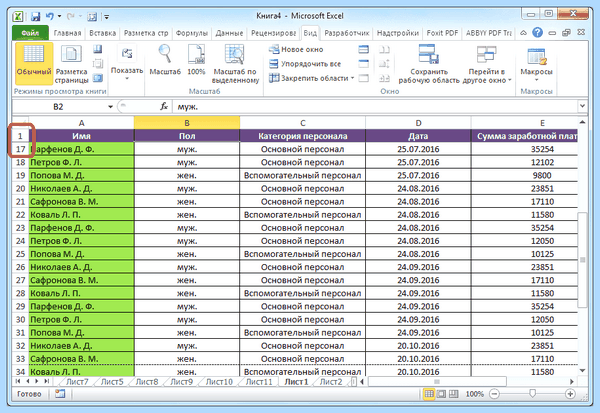Toggle Page Layout view in status bar
The height and width of the screenshot is (413, 600).
tap(441, 393)
